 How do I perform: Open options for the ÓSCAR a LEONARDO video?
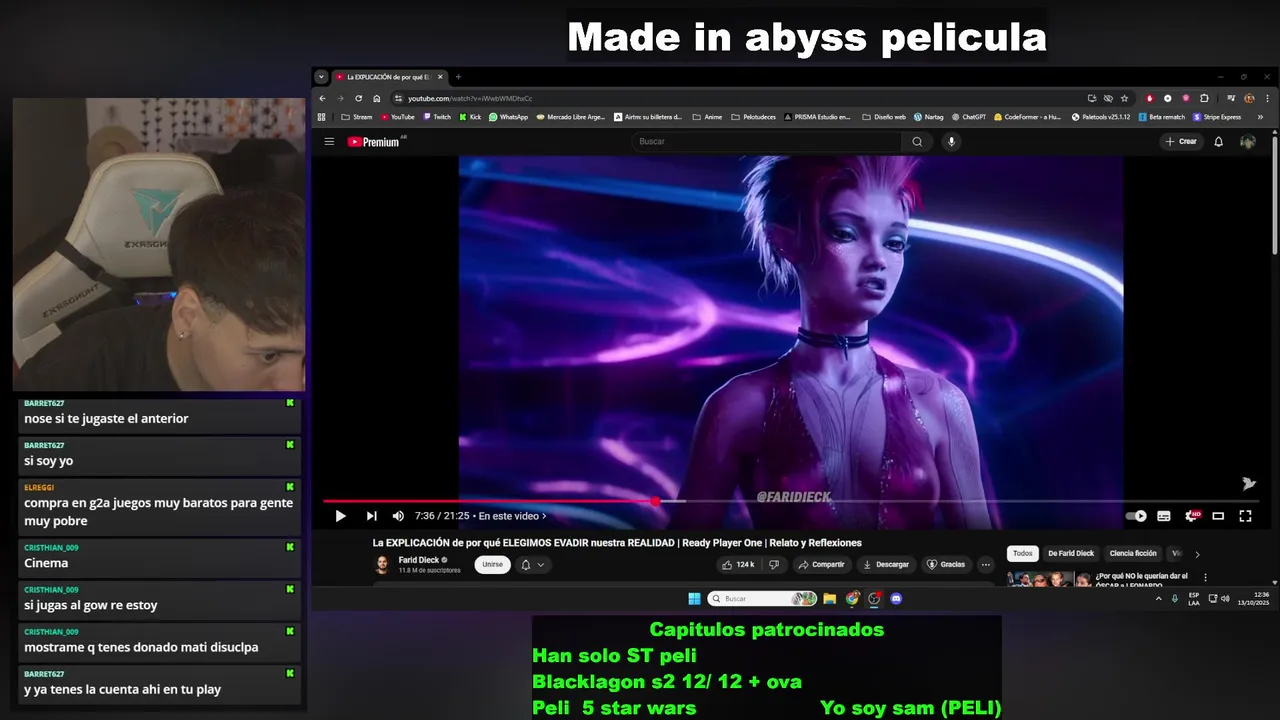pos(1205,577)
